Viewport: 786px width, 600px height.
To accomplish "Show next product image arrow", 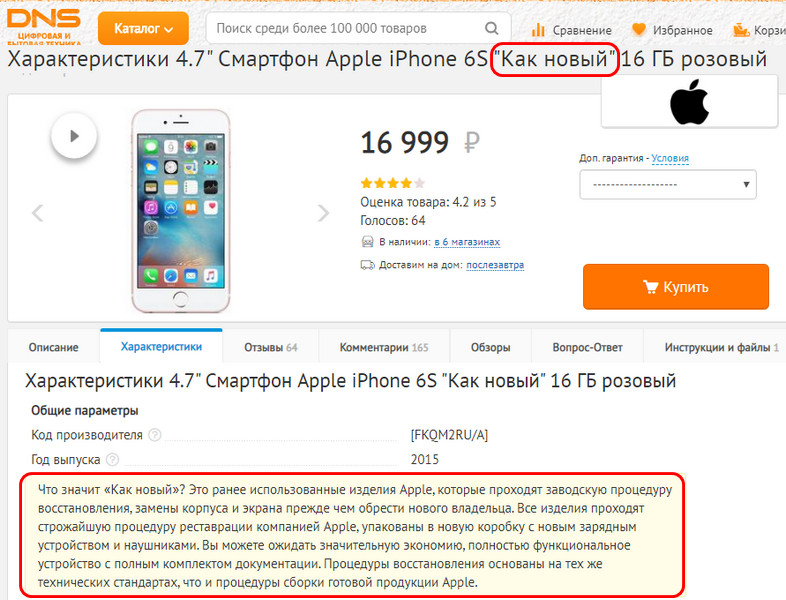I will point(324,213).
